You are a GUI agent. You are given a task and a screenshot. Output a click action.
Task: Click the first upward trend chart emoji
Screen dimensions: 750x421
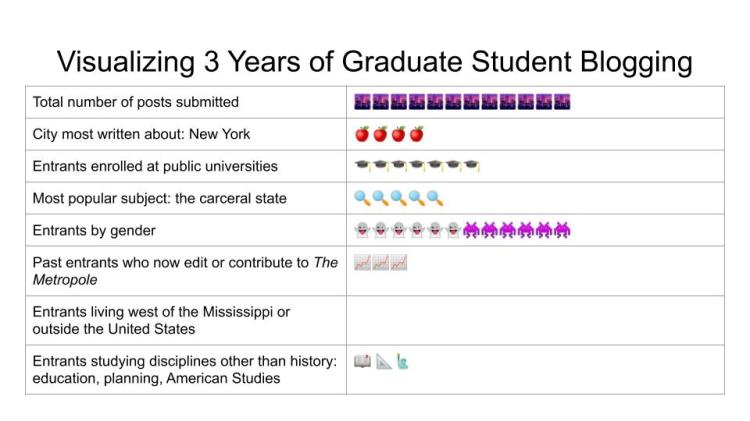(x=363, y=263)
